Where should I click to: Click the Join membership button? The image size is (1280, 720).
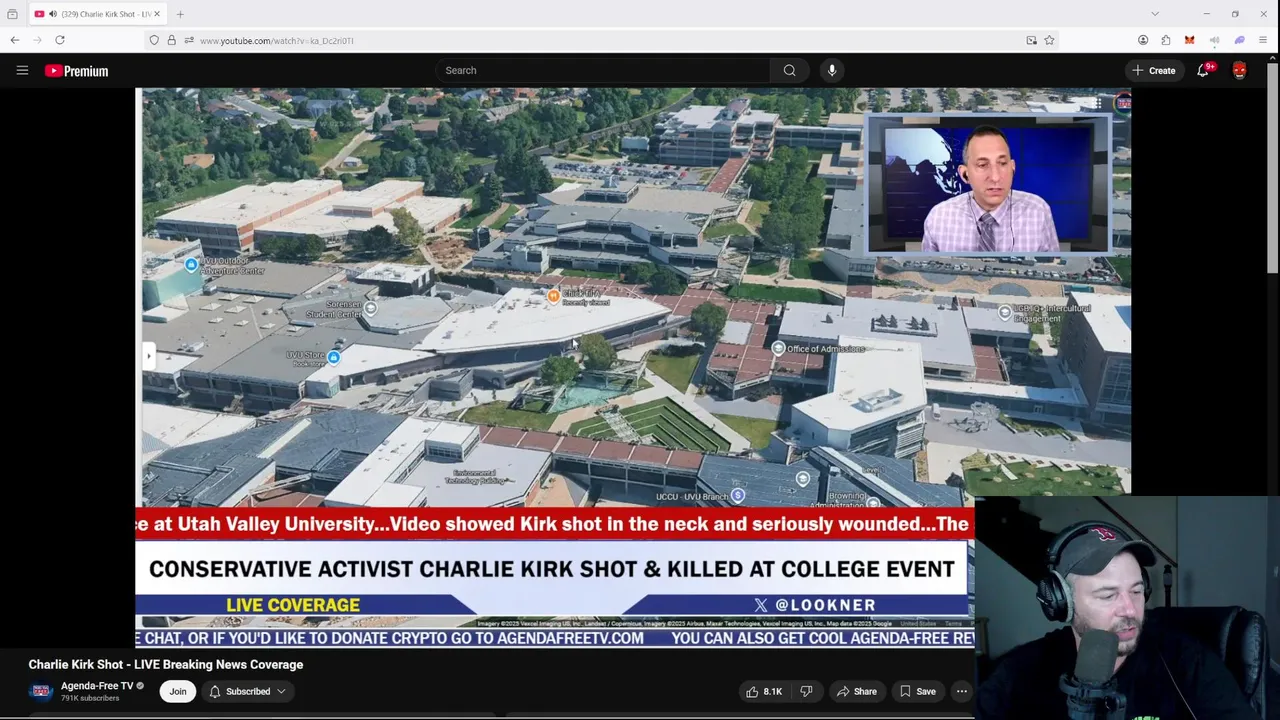click(x=177, y=691)
